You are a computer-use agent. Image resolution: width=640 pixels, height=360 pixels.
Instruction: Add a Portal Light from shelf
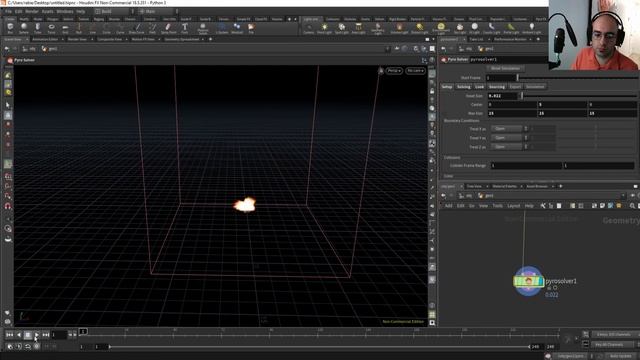coord(511,28)
